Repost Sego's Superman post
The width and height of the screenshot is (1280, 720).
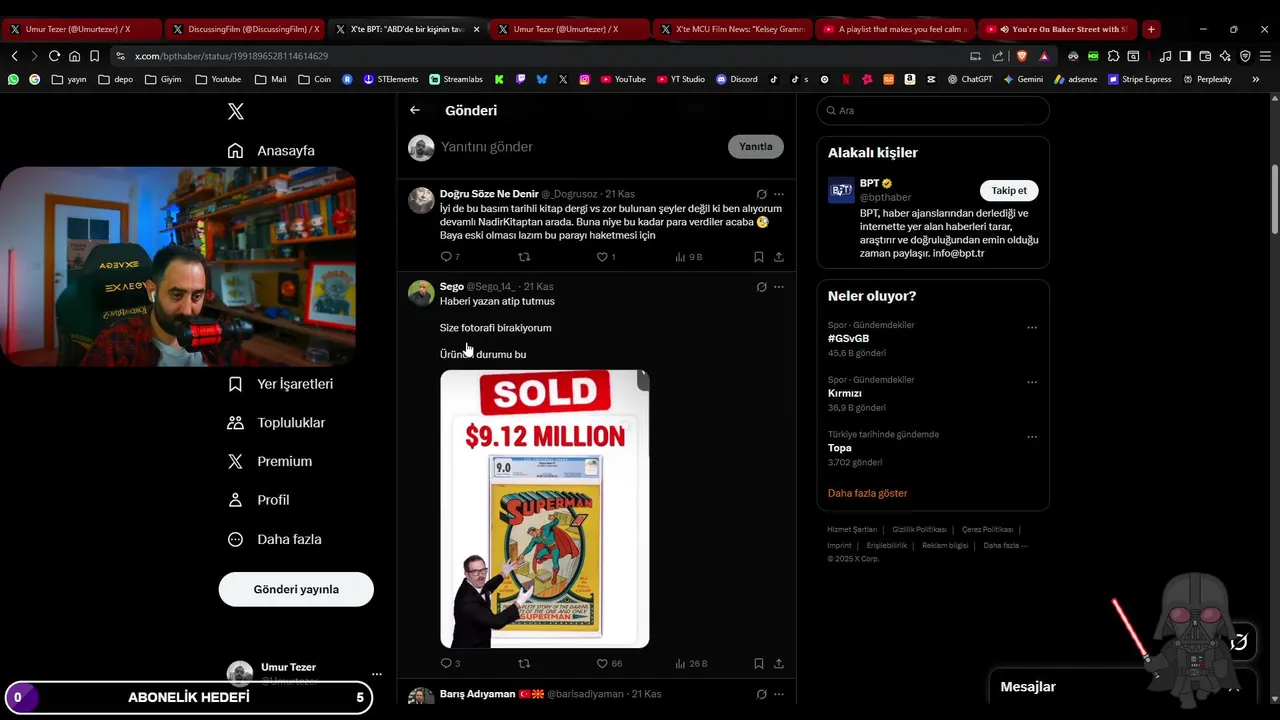524,663
